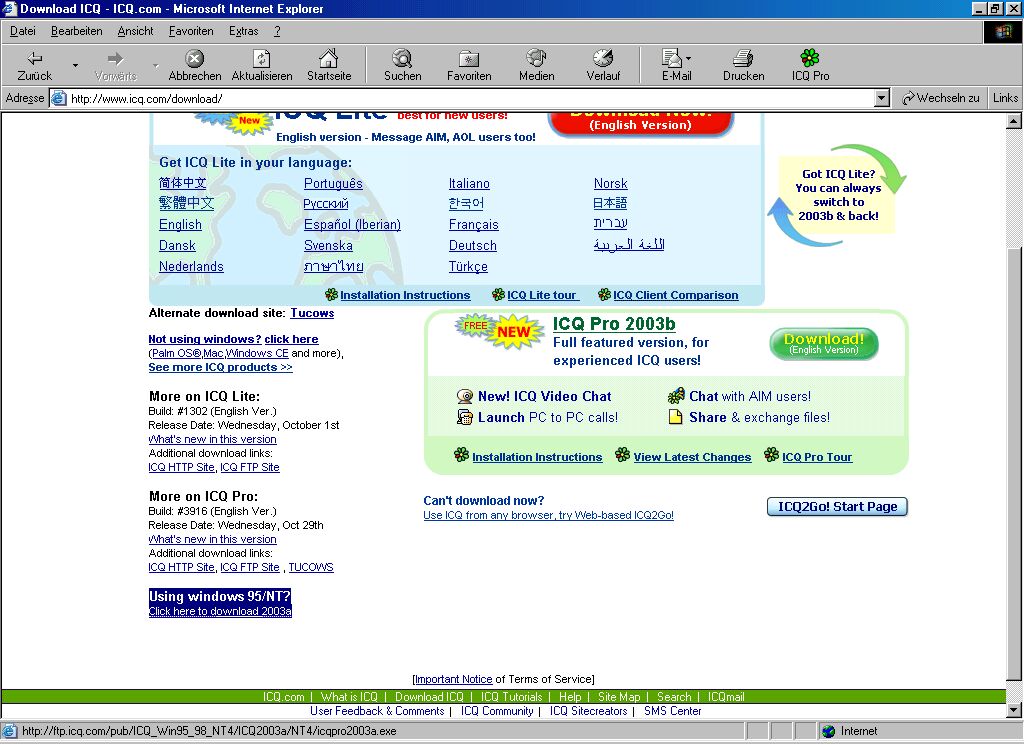Open the Bearbeiten menu
Viewport: 1024px width, 744px height.
(76, 31)
